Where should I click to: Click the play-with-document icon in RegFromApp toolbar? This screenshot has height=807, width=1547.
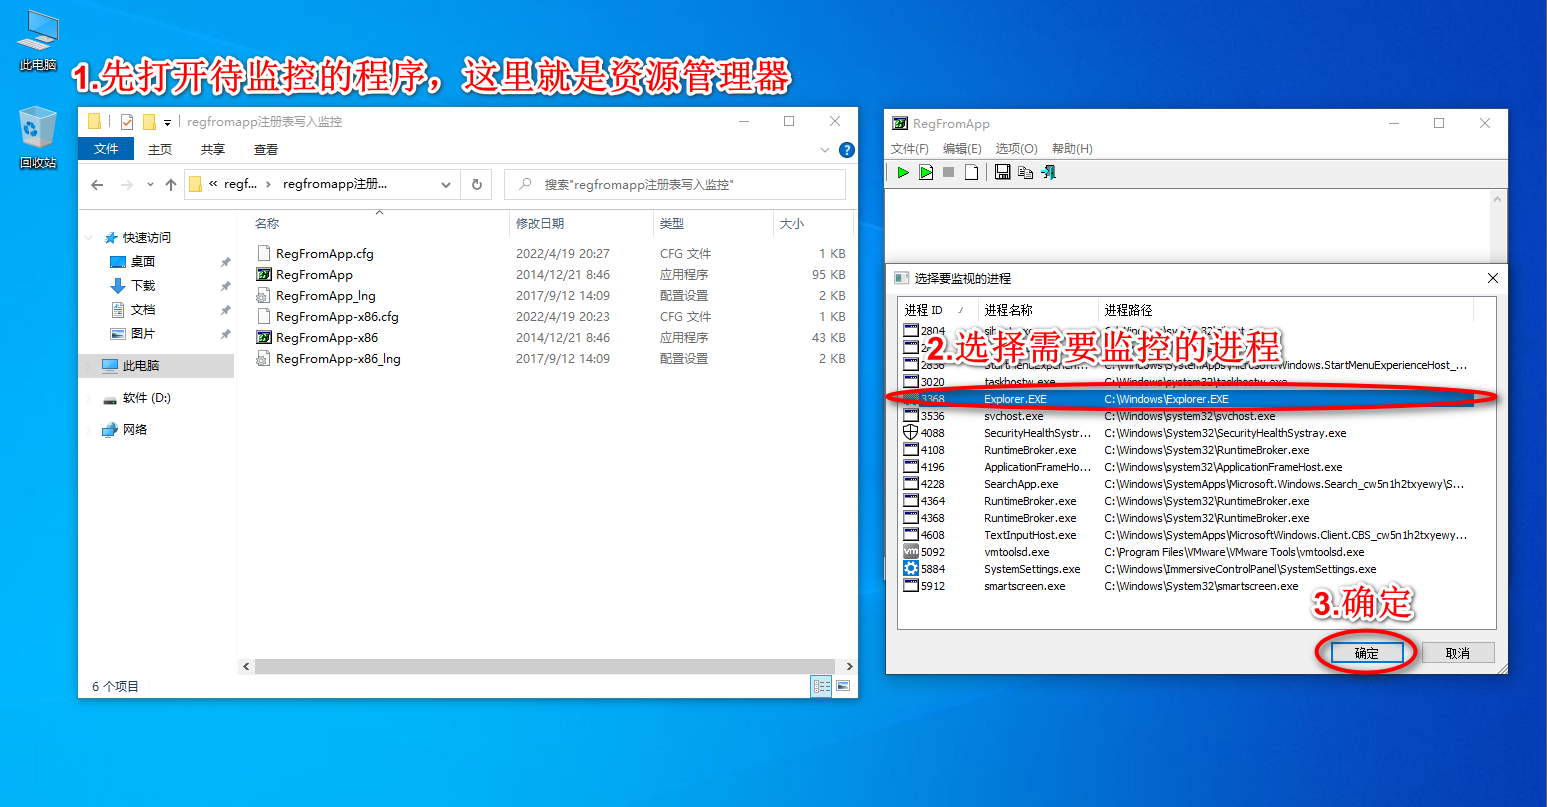[x=926, y=173]
